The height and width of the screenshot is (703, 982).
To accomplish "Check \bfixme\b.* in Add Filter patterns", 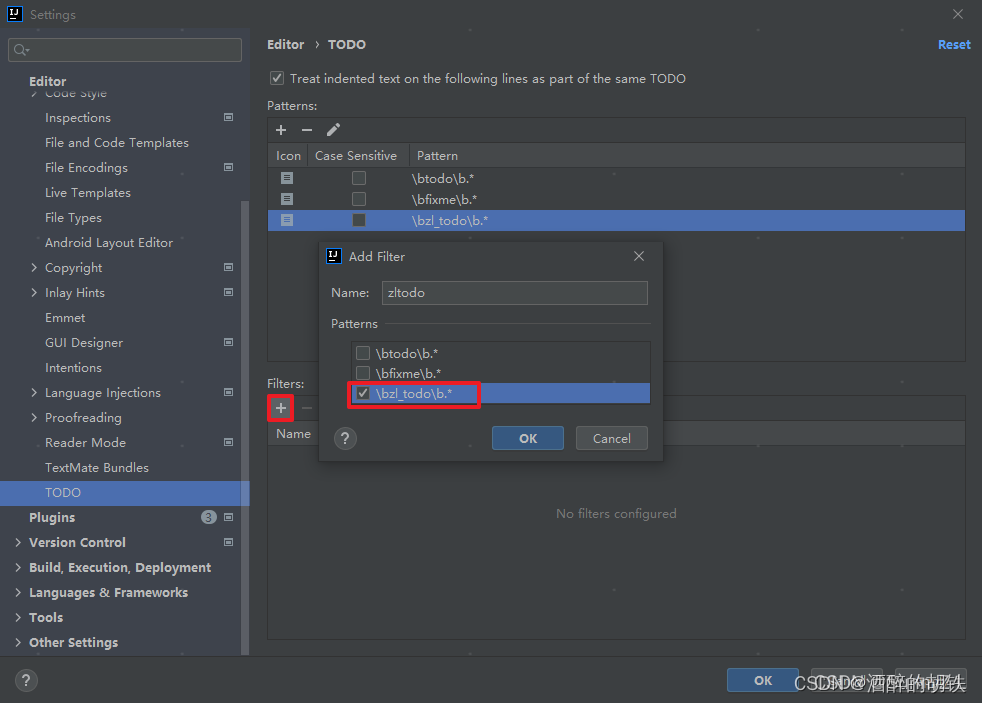I will pos(363,373).
